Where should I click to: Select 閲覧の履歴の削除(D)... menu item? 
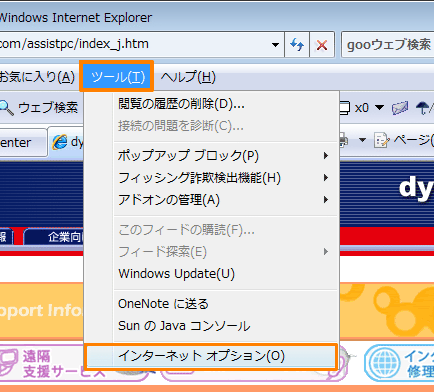(211, 104)
